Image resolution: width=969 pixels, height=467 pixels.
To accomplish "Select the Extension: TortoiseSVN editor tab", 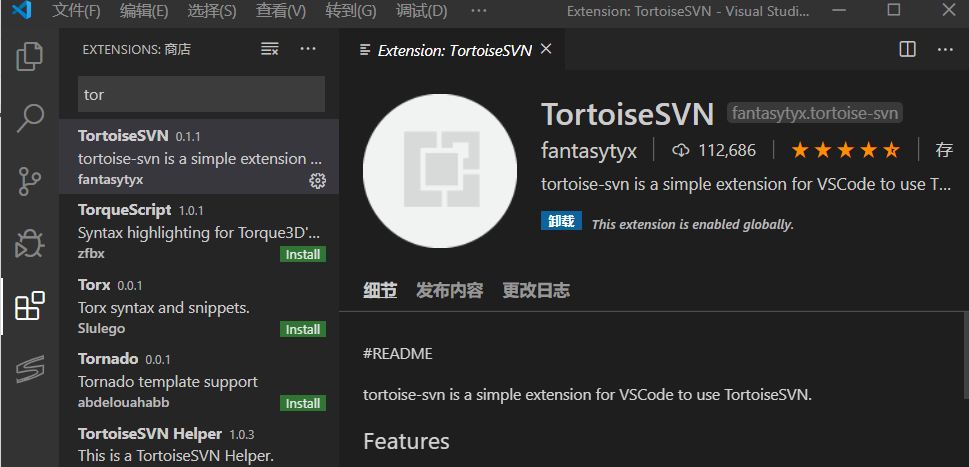I will (454, 50).
